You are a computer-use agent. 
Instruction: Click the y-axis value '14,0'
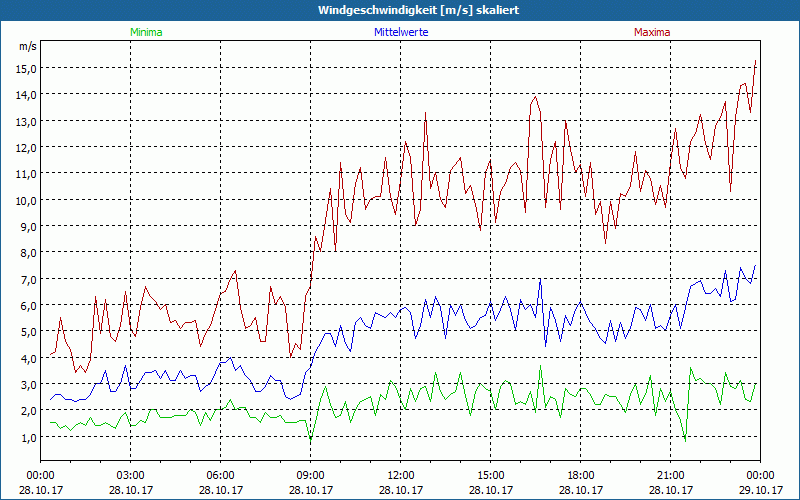(x=26, y=94)
